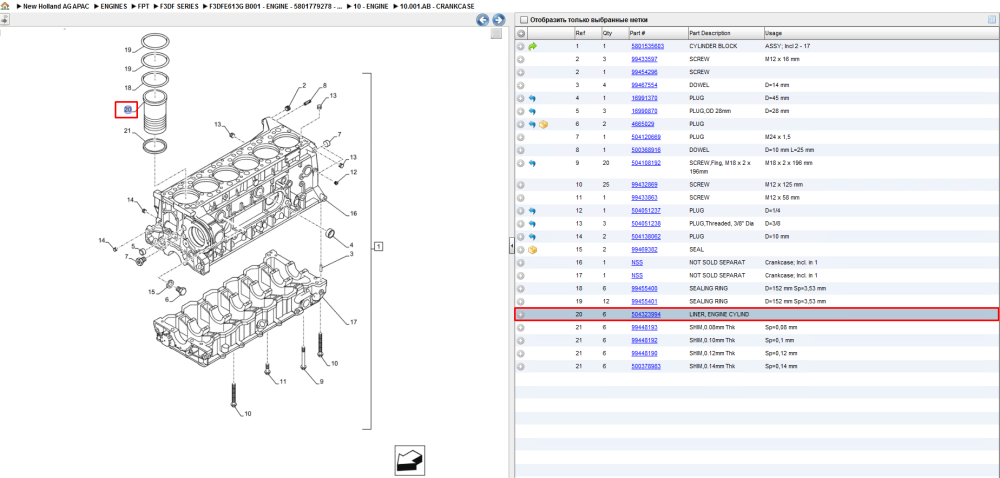Collapse the parts panel with the splitter arrow
The height and width of the screenshot is (478, 1000).
pos(511,246)
